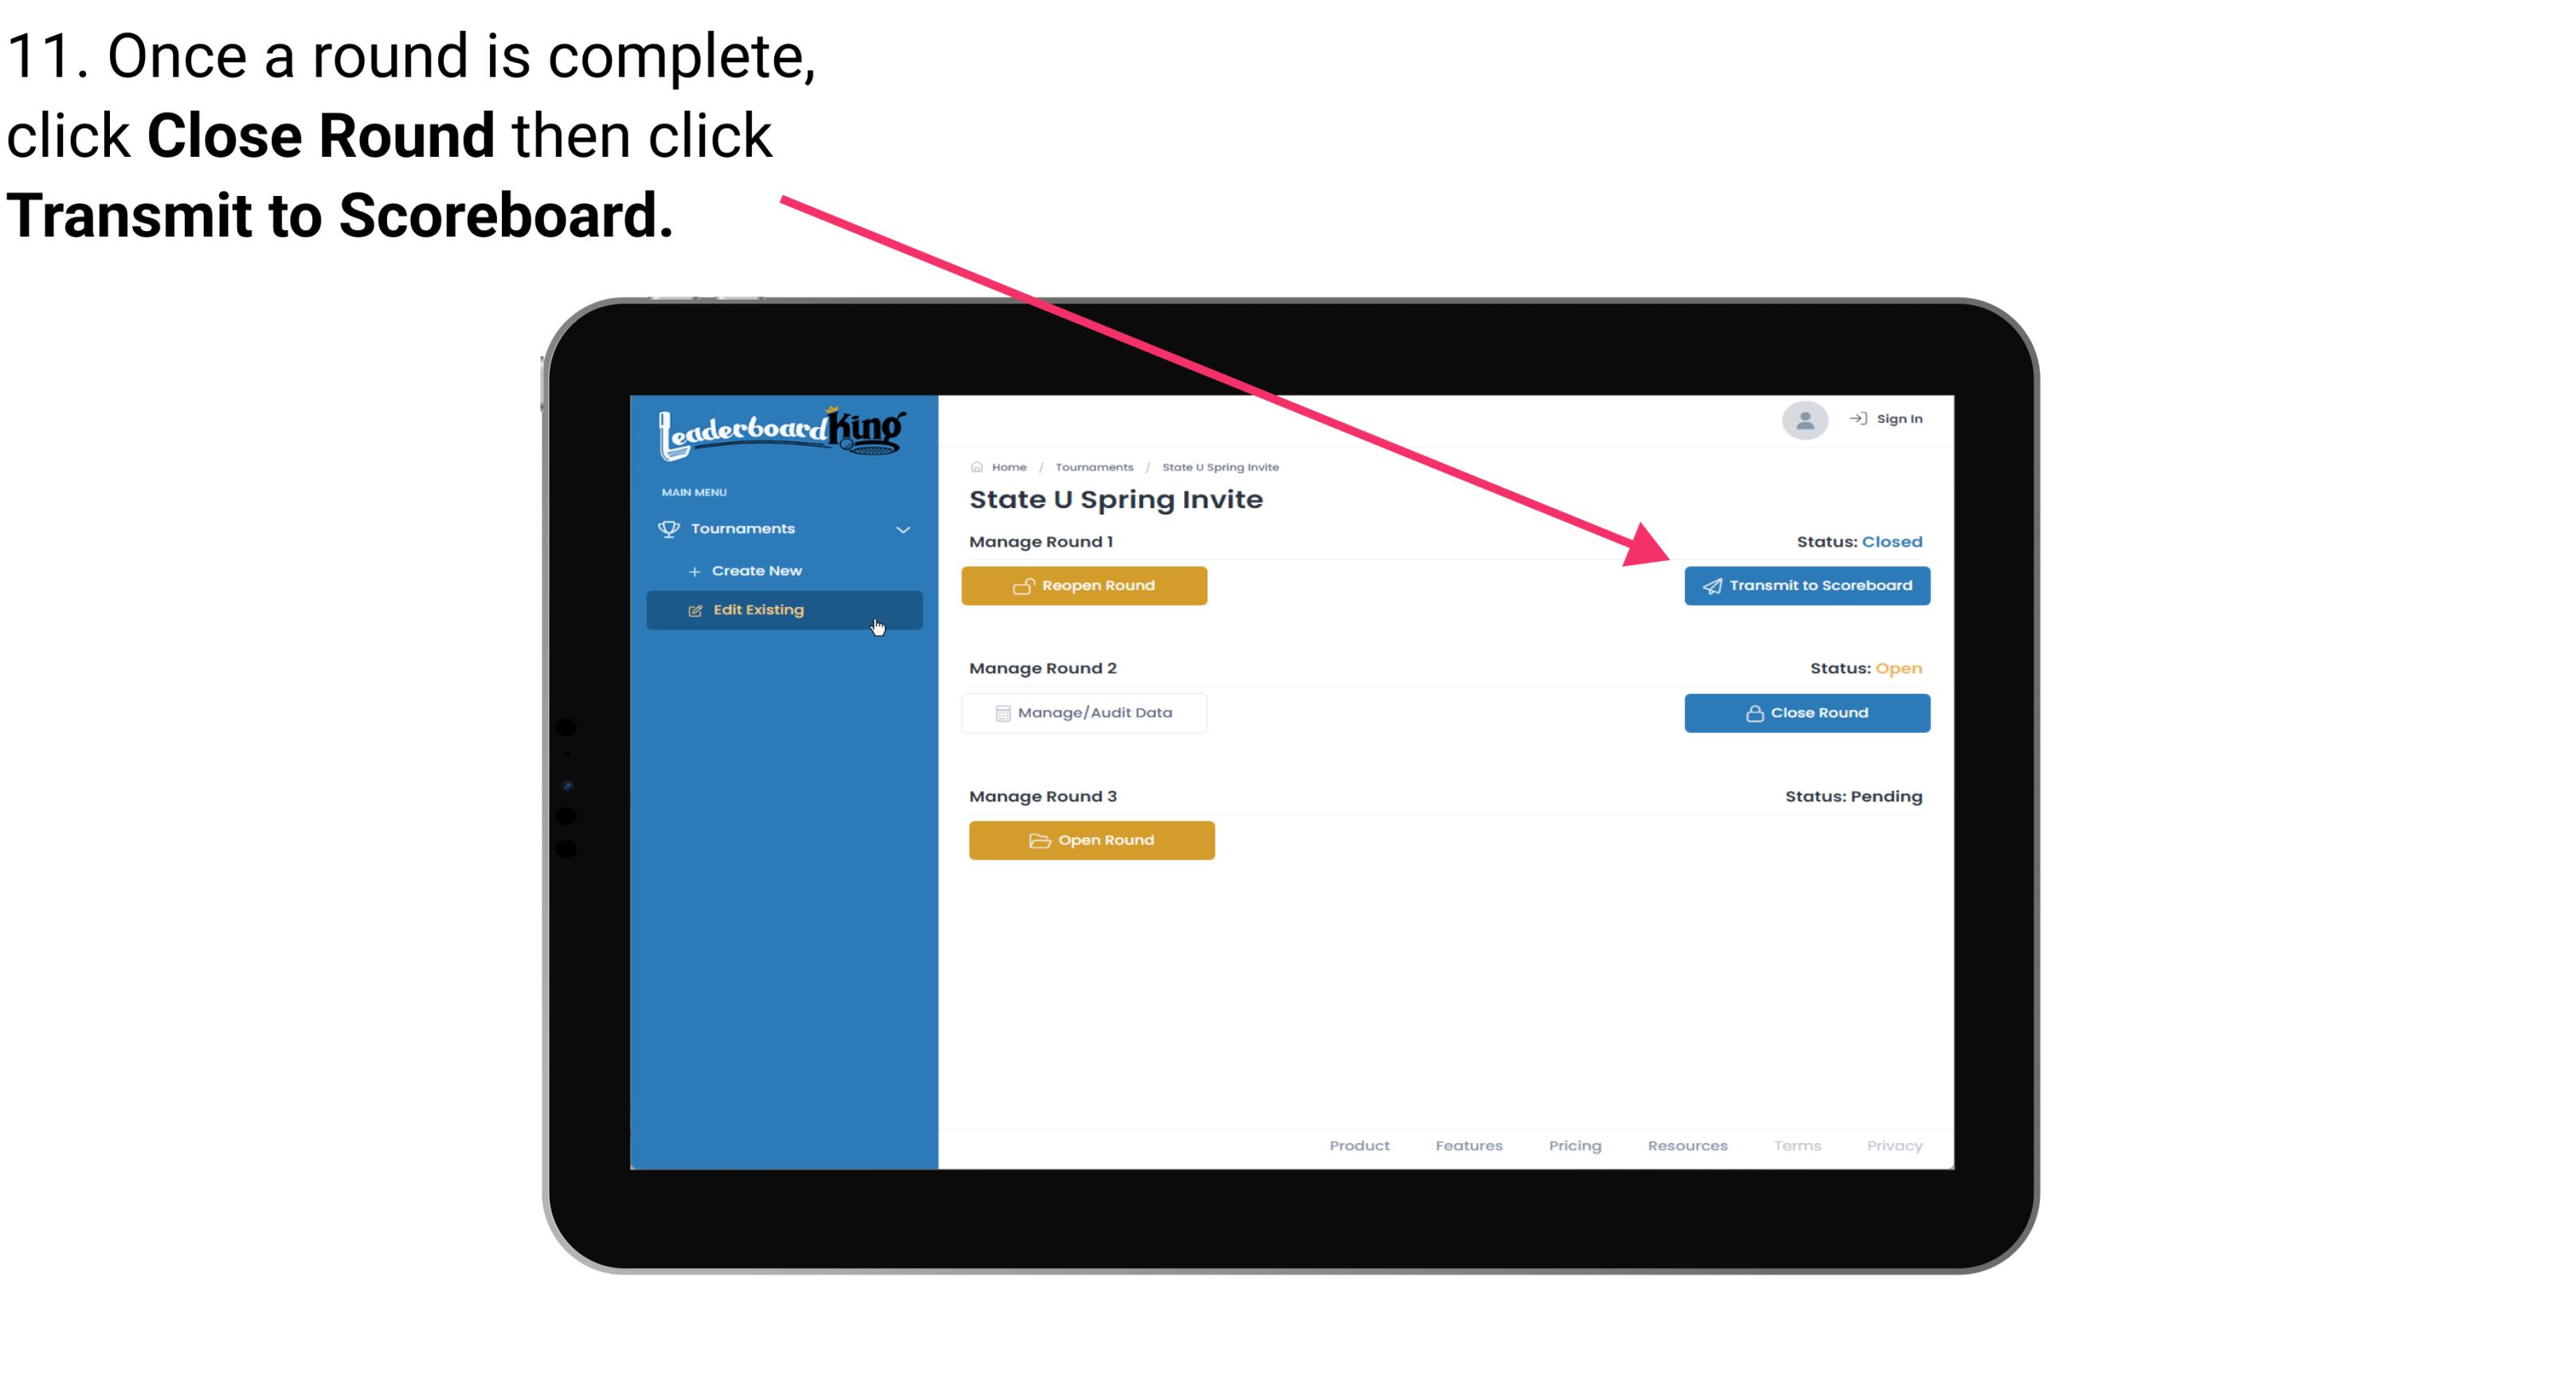The image size is (2576, 1386).
Task: Click the Resources footer link
Action: [x=1687, y=1145]
